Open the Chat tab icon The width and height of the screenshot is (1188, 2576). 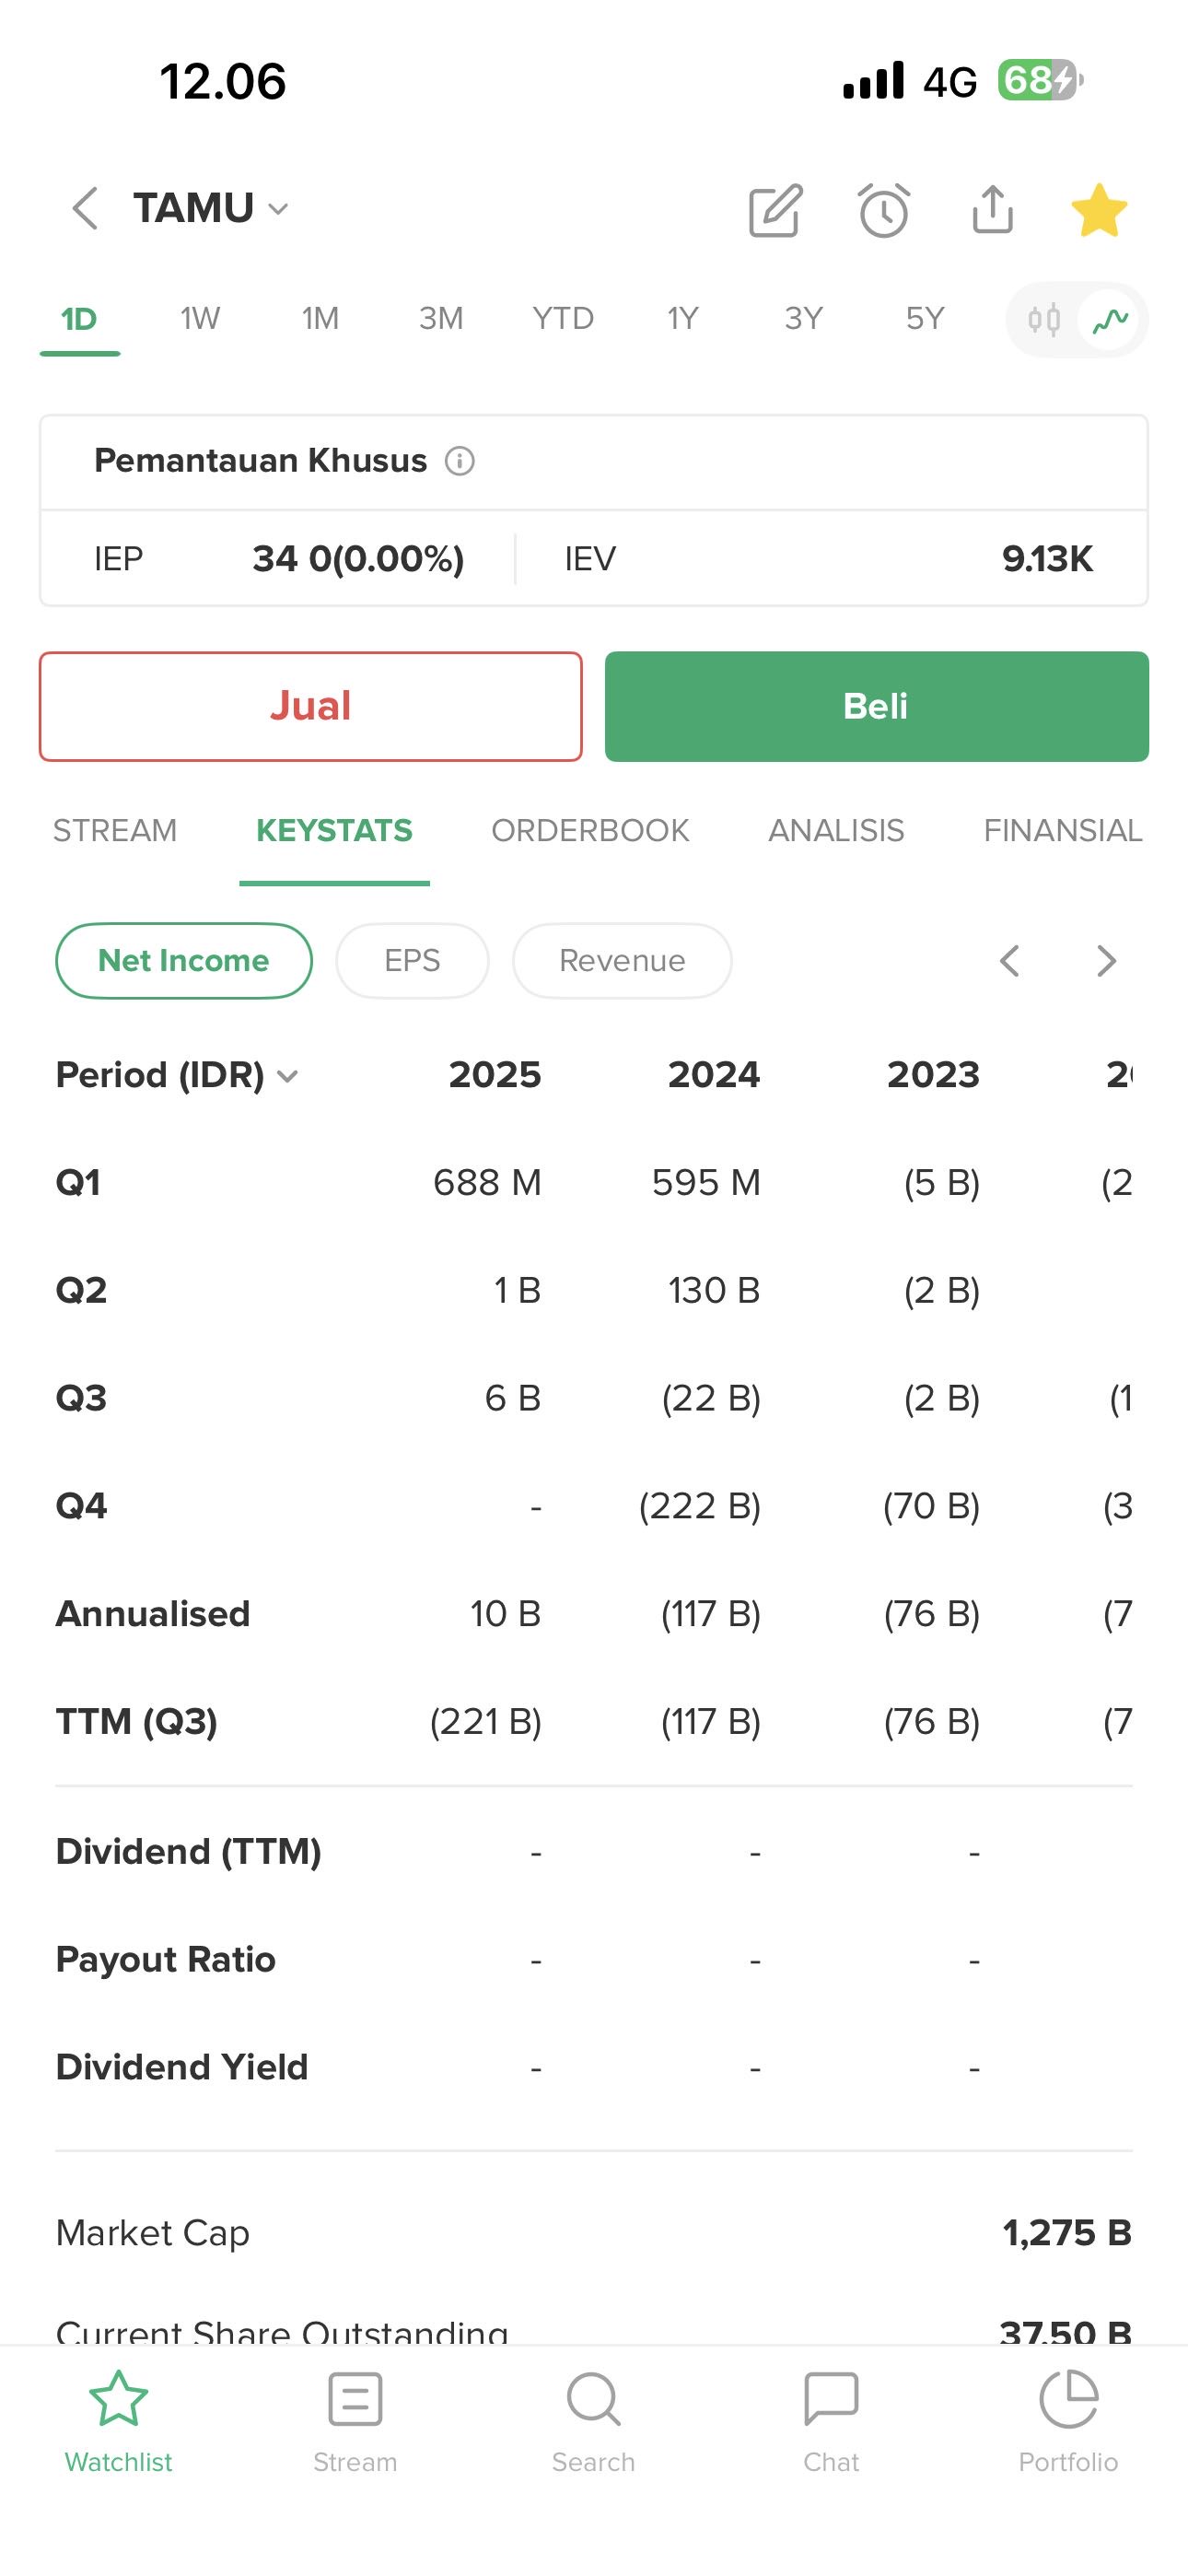click(x=831, y=2417)
